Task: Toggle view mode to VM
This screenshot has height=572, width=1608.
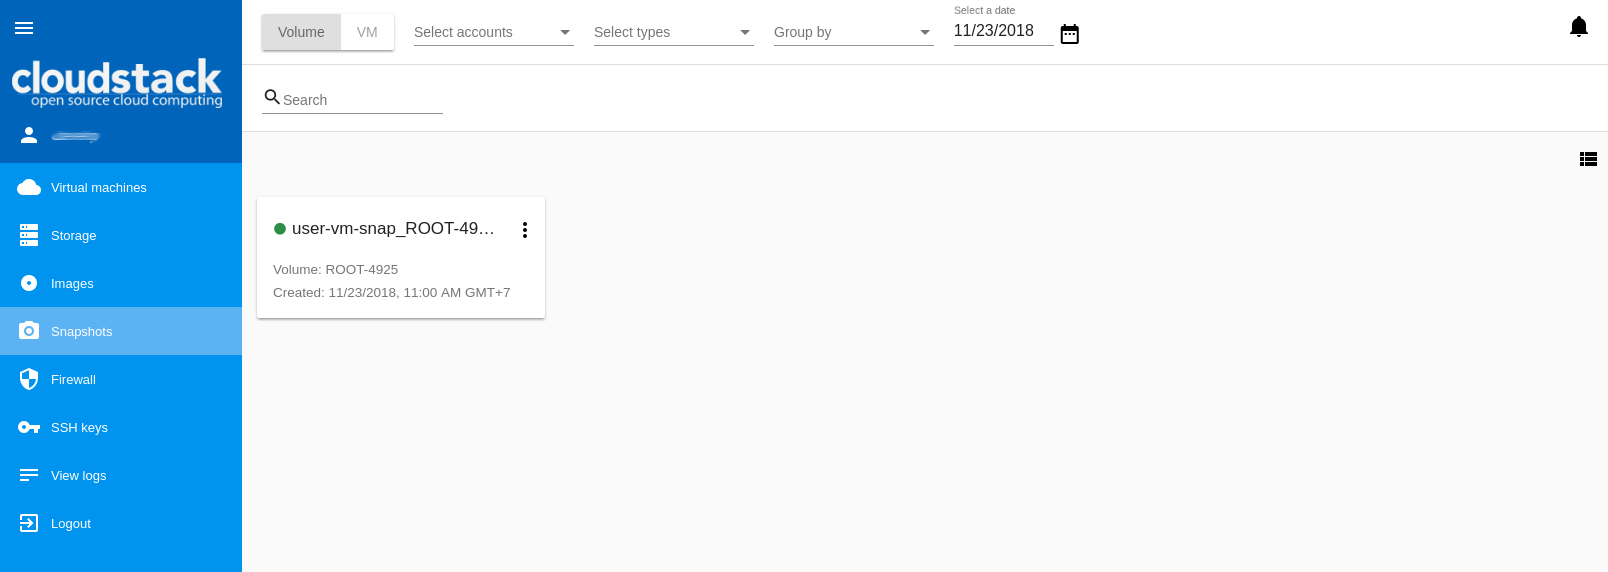Action: pyautogui.click(x=367, y=32)
